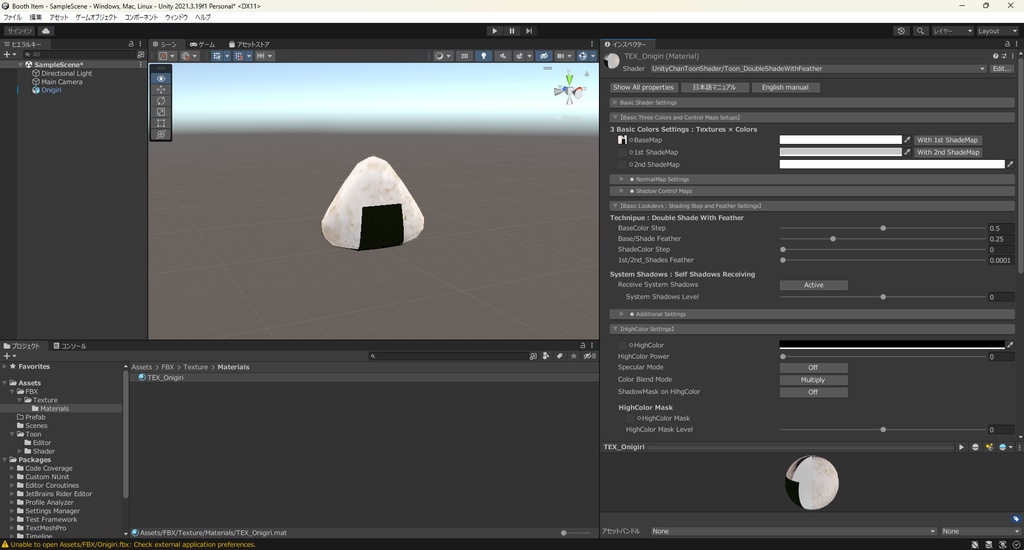The image size is (1024, 550).
Task: Click the scene orientation gizmo
Action: (569, 90)
